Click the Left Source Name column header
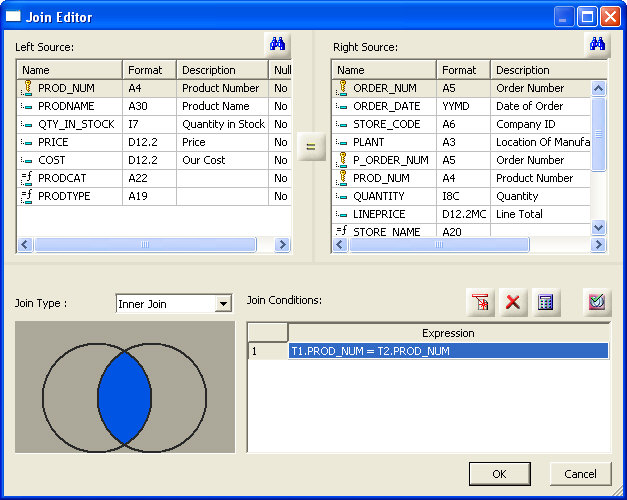The image size is (627, 500). (70, 70)
